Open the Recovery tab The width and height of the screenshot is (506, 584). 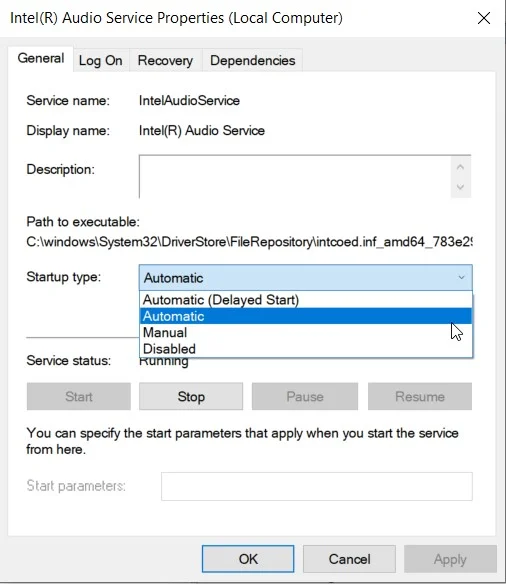pyautogui.click(x=165, y=60)
